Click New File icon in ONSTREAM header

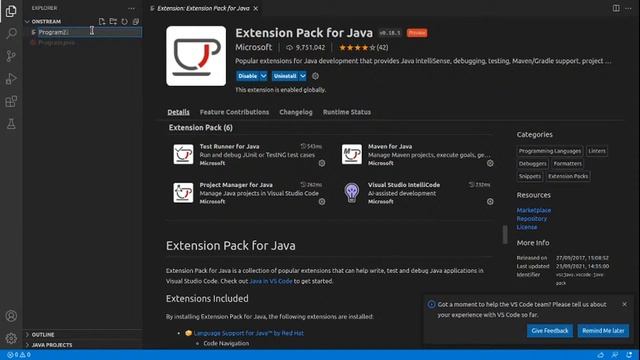(102, 21)
